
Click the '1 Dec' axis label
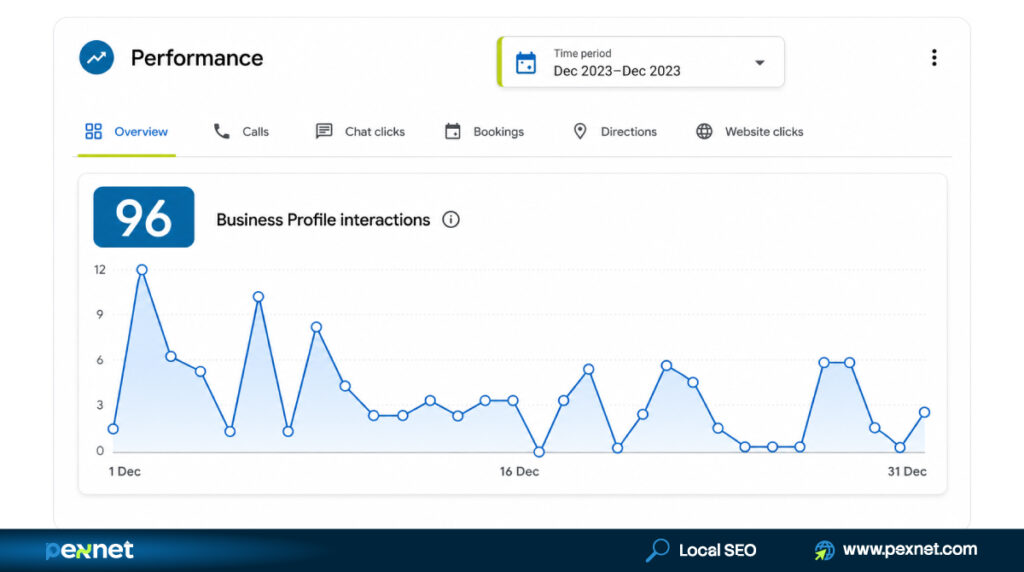(x=125, y=471)
